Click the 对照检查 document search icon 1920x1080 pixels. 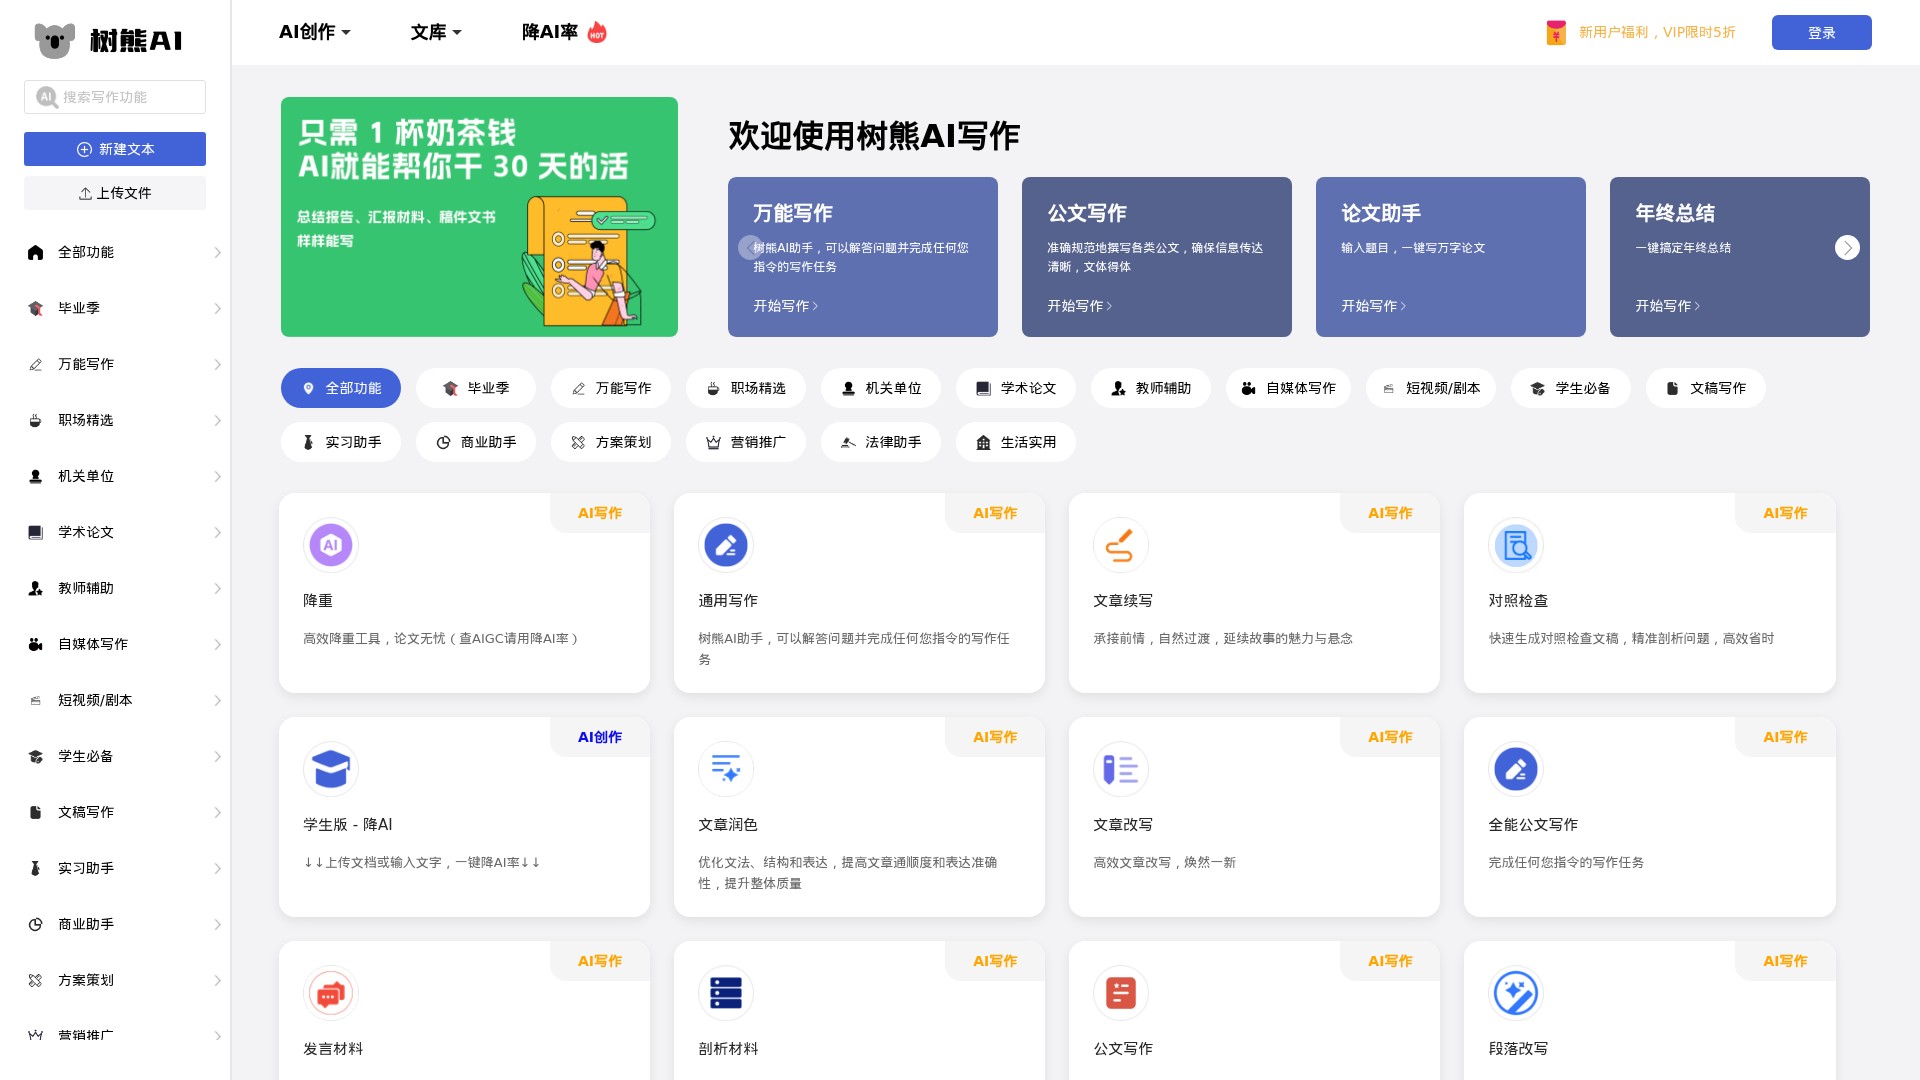coord(1515,545)
